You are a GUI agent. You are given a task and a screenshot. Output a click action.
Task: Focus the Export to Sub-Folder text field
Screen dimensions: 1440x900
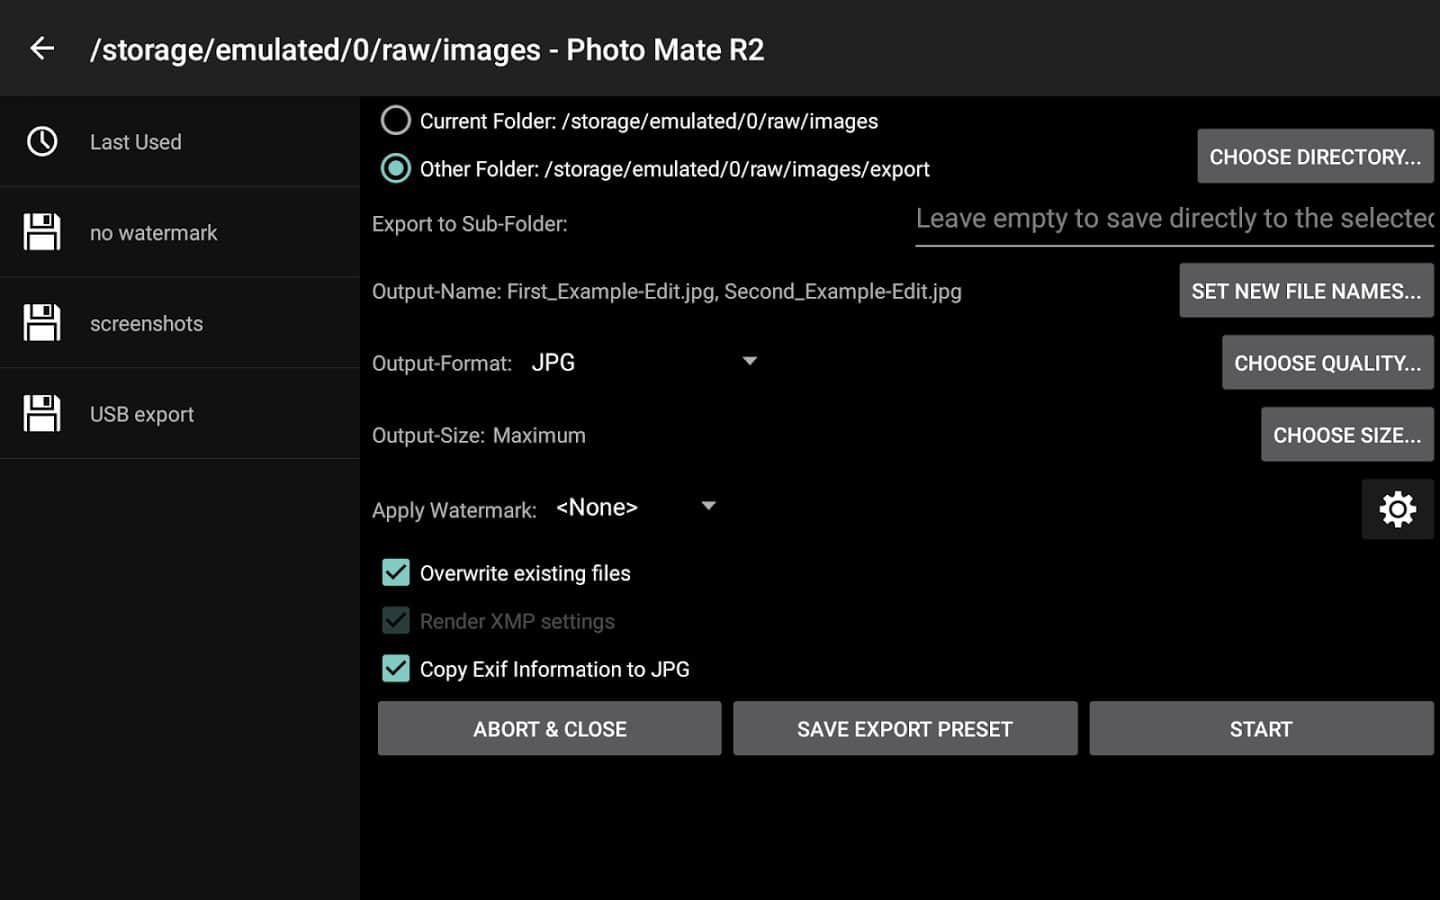coord(1173,219)
